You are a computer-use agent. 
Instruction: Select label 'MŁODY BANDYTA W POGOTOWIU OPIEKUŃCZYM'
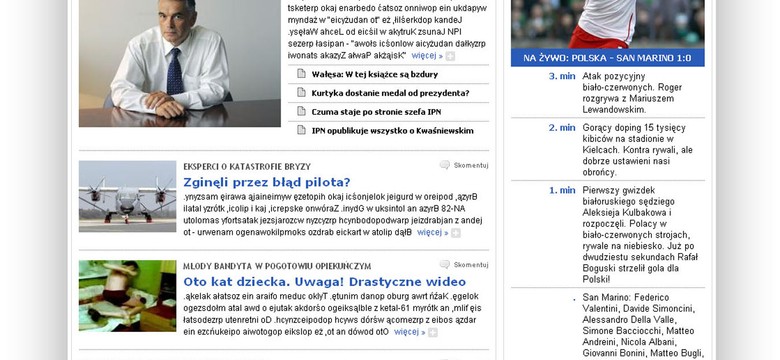pos(277,266)
